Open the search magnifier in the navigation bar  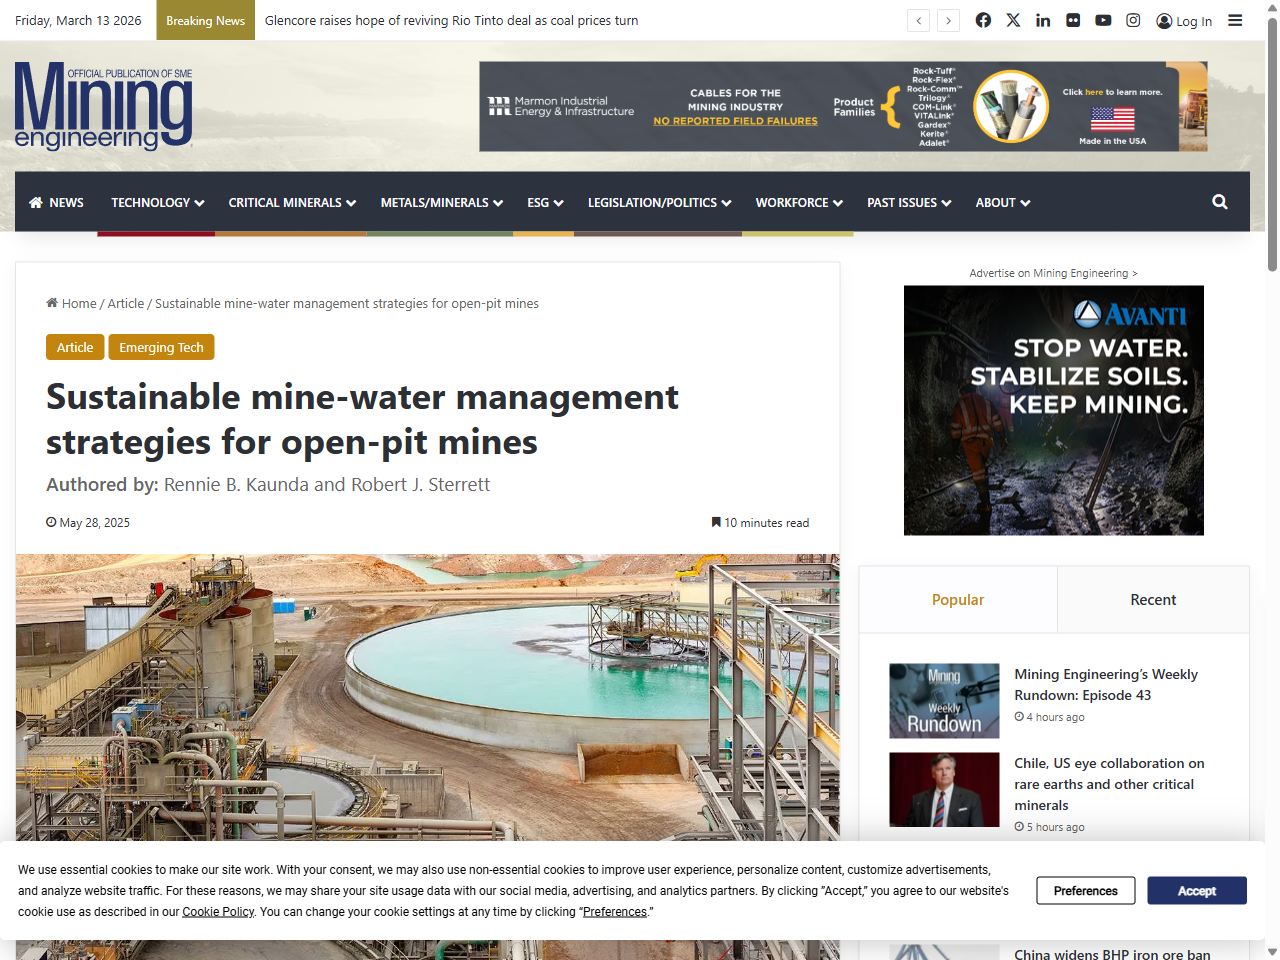coord(1219,202)
